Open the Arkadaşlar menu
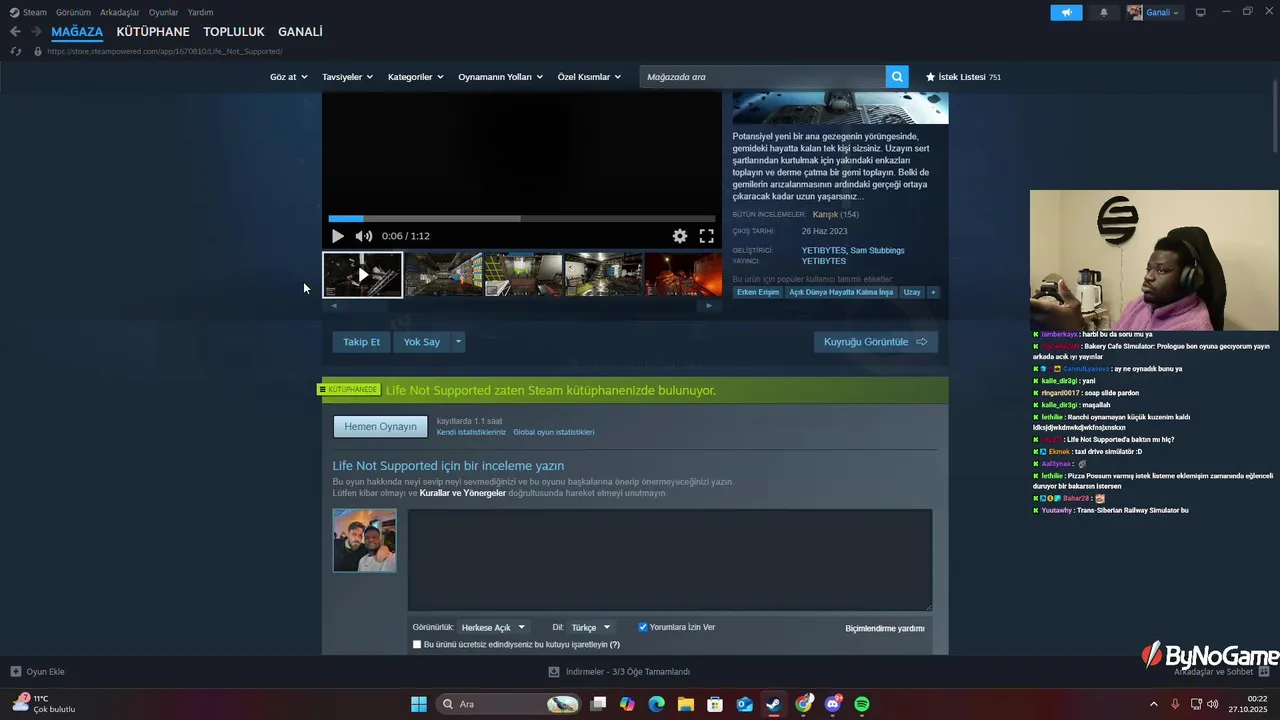The image size is (1280, 720). (x=120, y=12)
